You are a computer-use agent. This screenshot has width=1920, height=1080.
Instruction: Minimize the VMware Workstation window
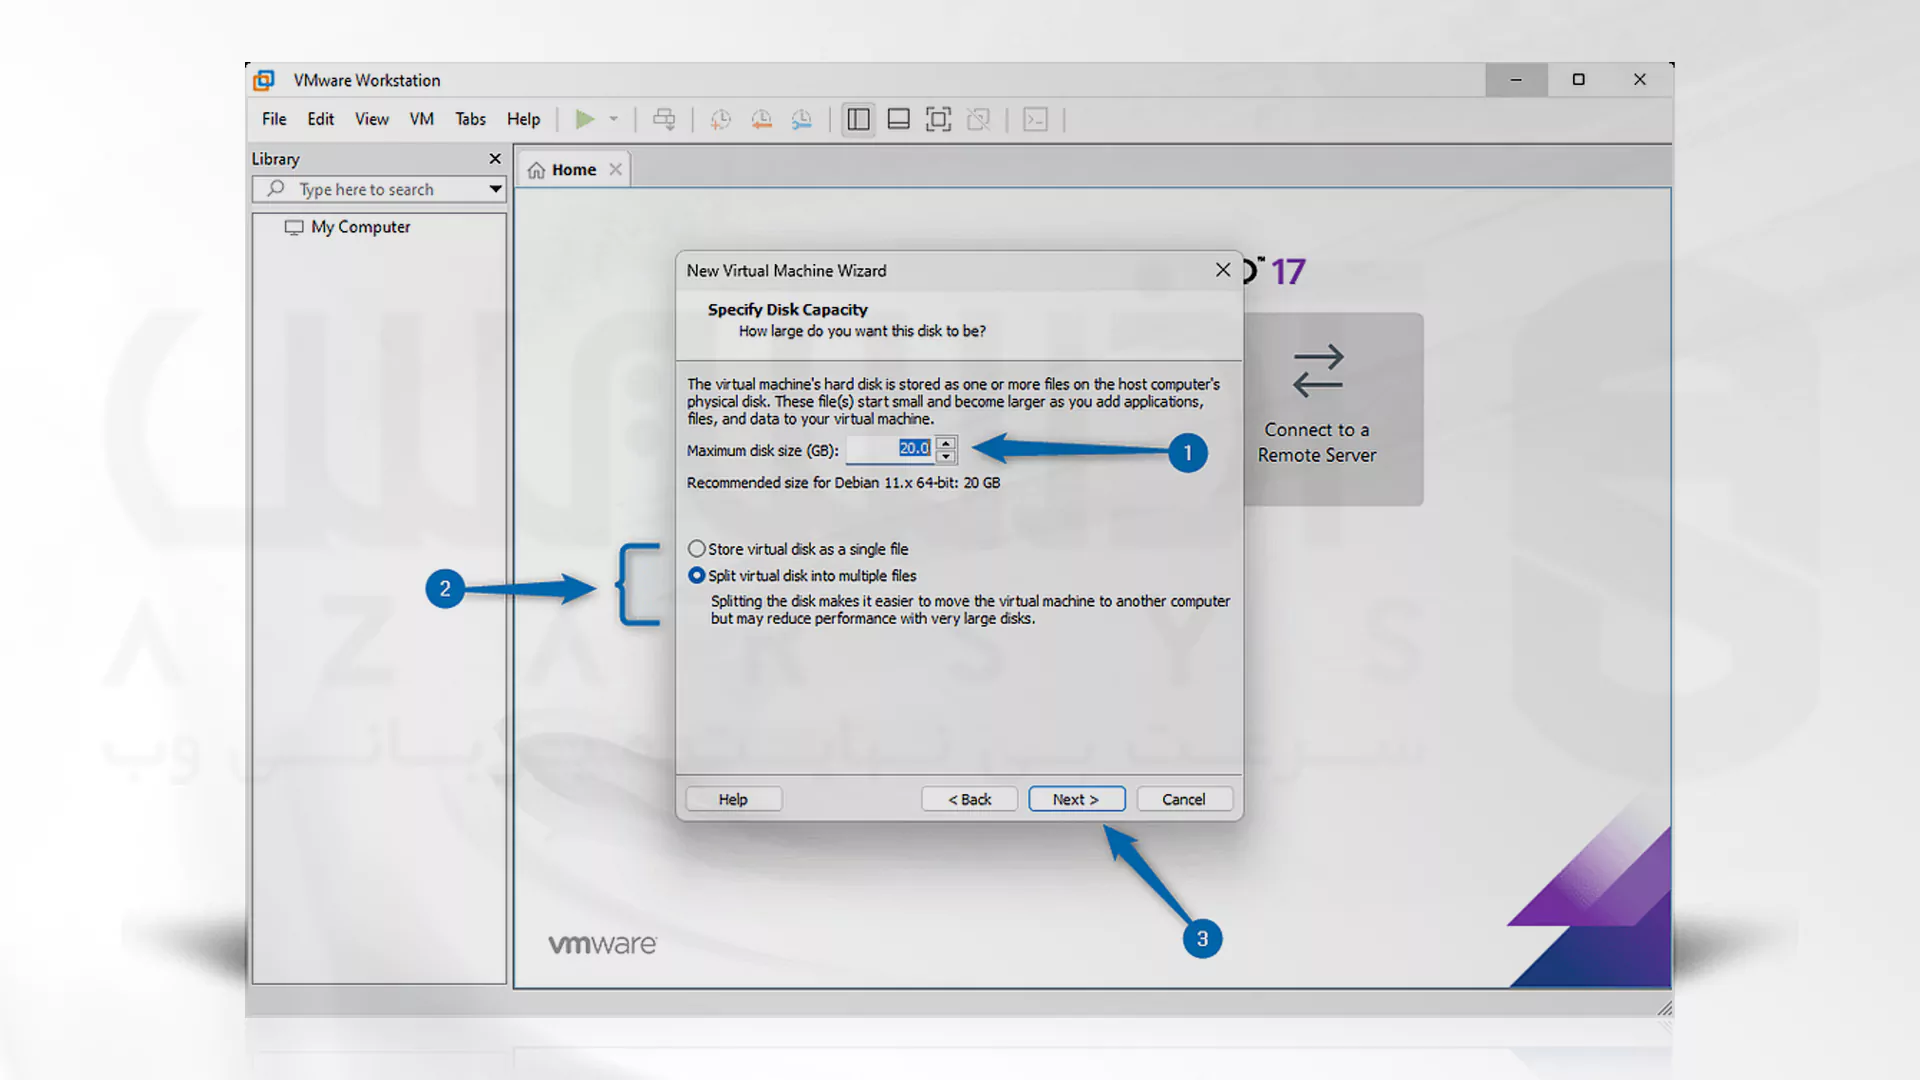(1516, 80)
